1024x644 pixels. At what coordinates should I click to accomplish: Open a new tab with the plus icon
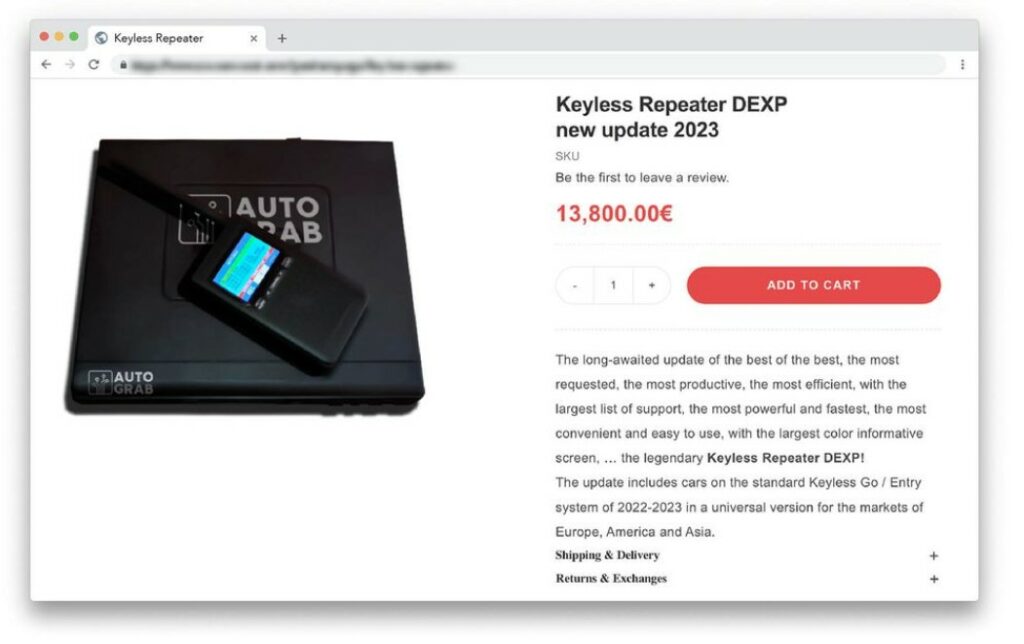coord(282,39)
